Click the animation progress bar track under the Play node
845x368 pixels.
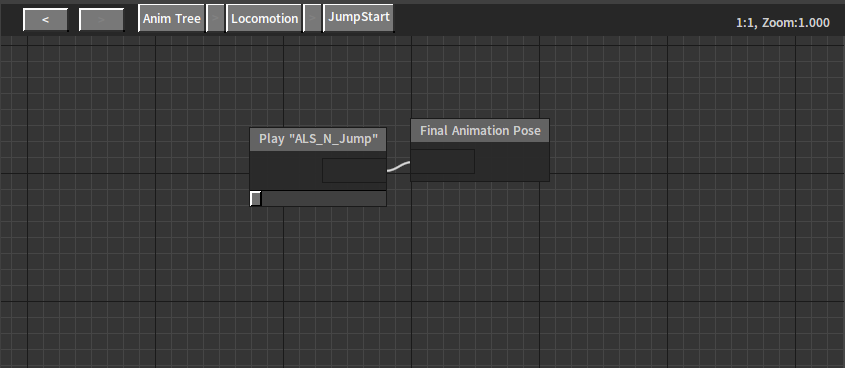[318, 199]
